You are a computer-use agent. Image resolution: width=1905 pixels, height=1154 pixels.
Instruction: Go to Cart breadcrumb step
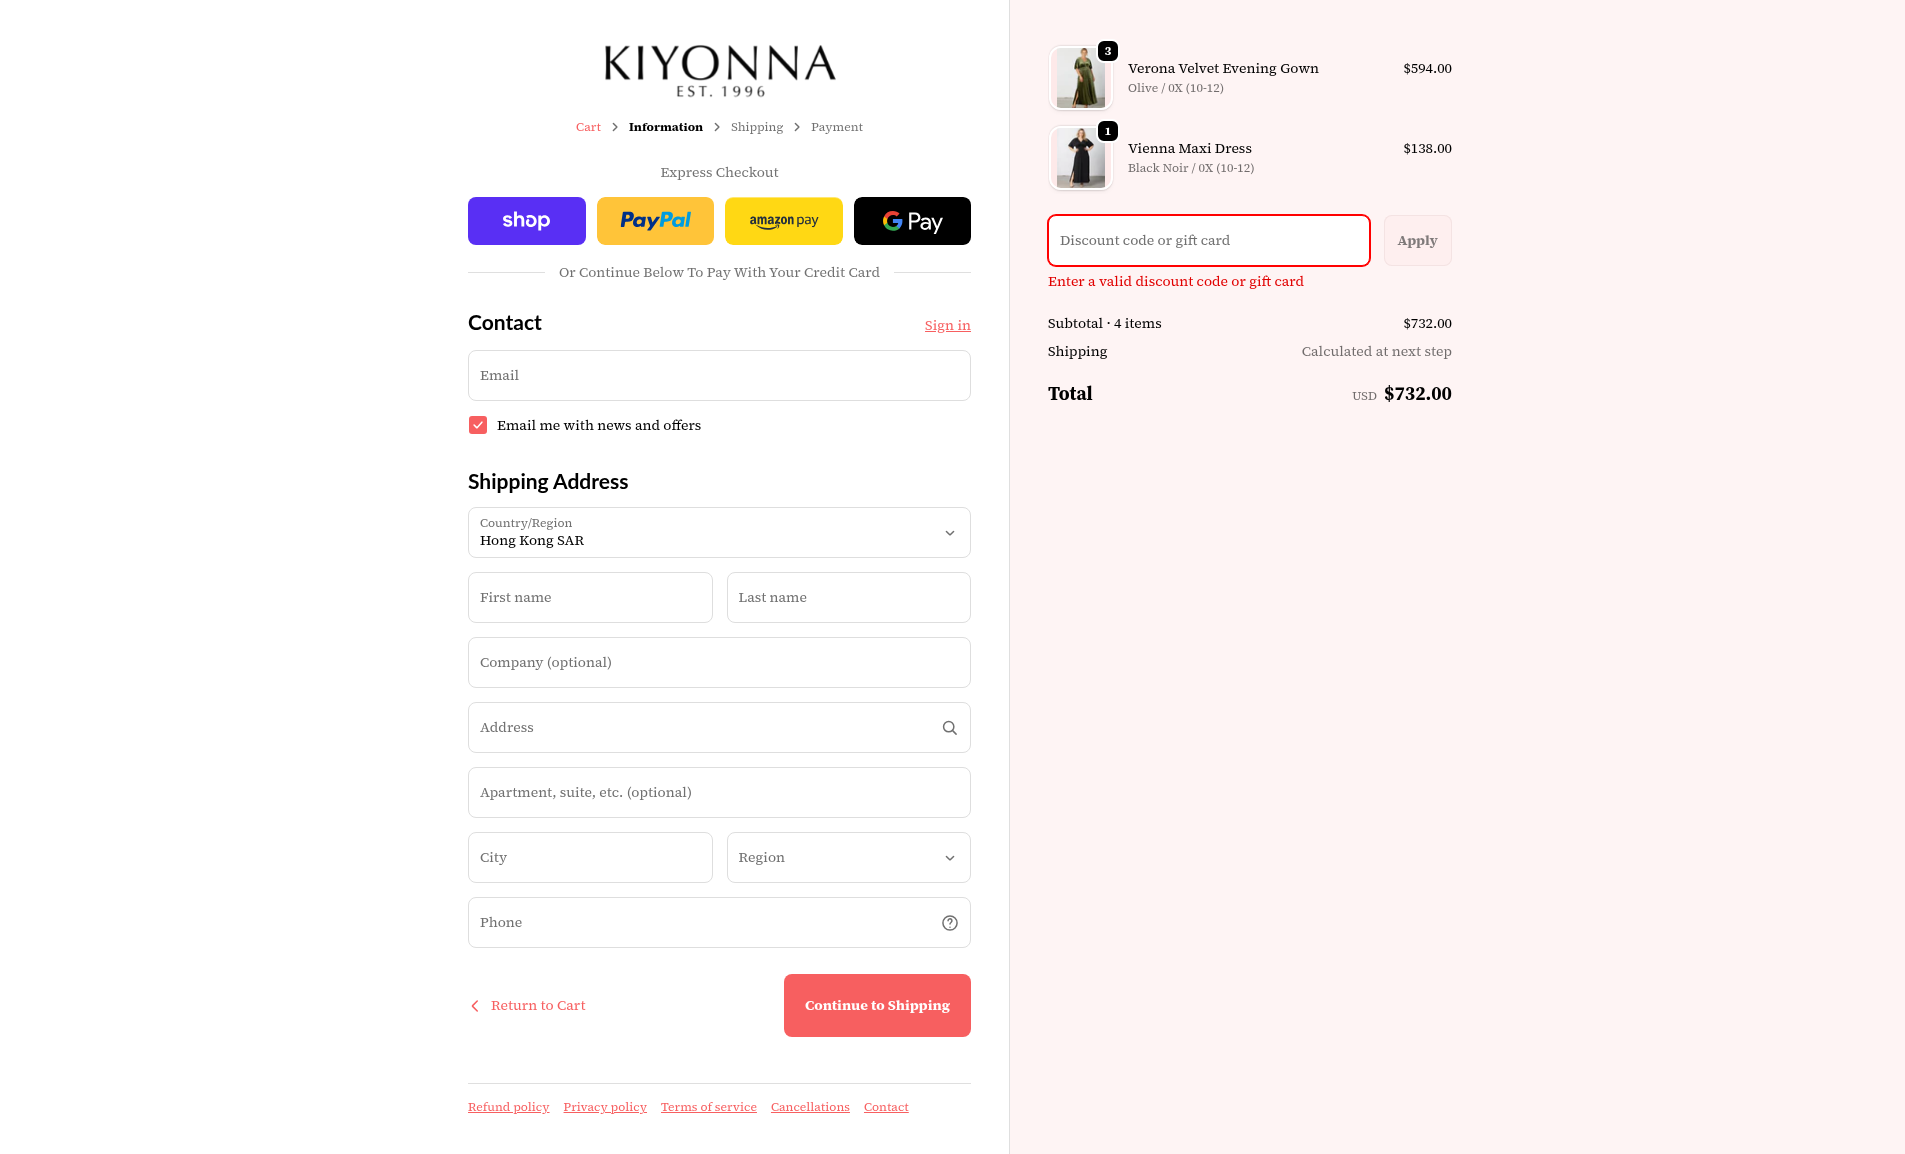click(x=588, y=127)
